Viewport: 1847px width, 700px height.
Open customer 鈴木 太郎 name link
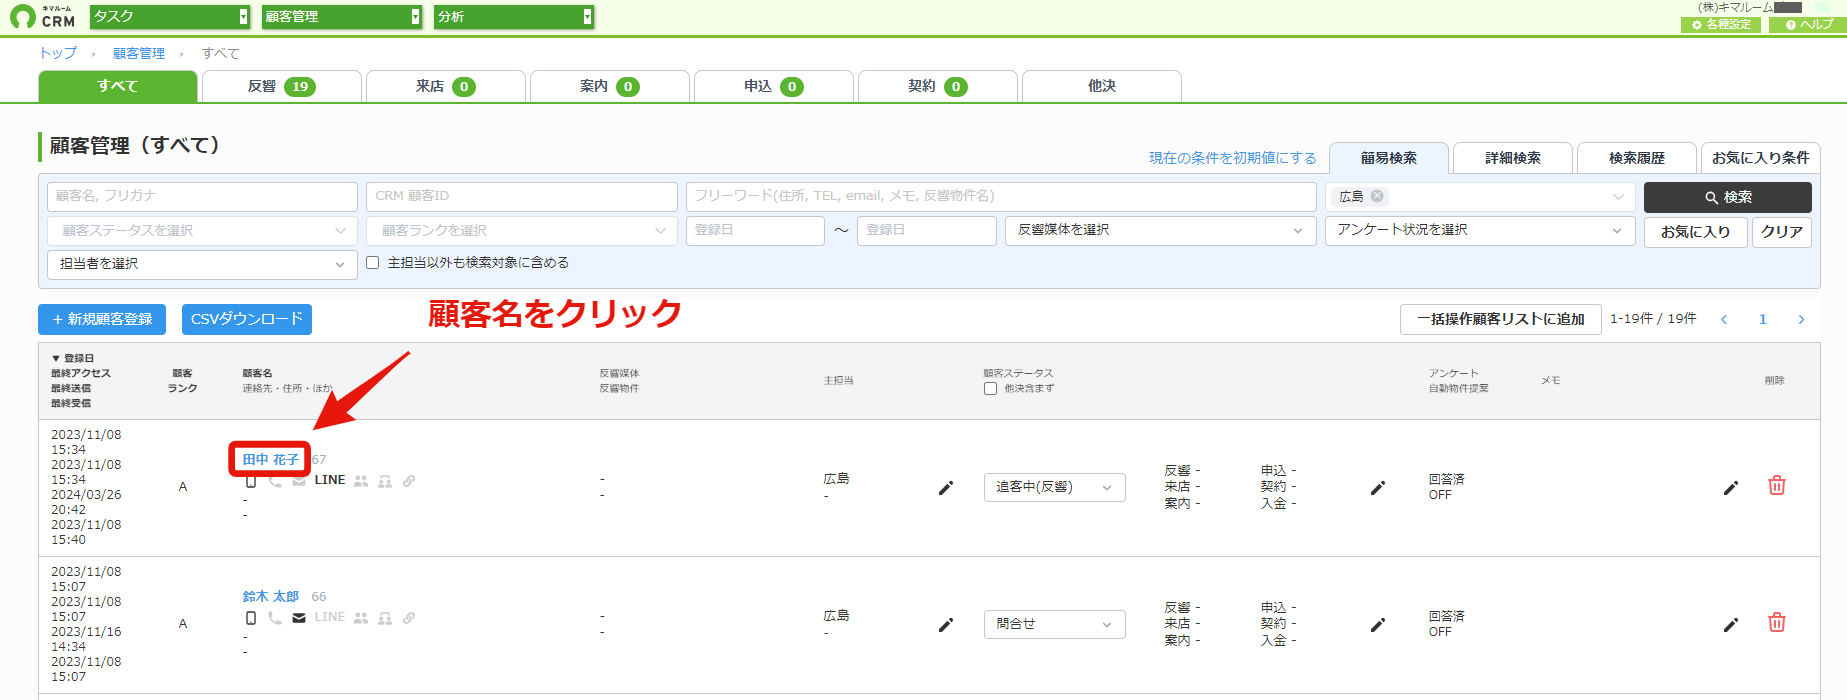pyautogui.click(x=271, y=596)
